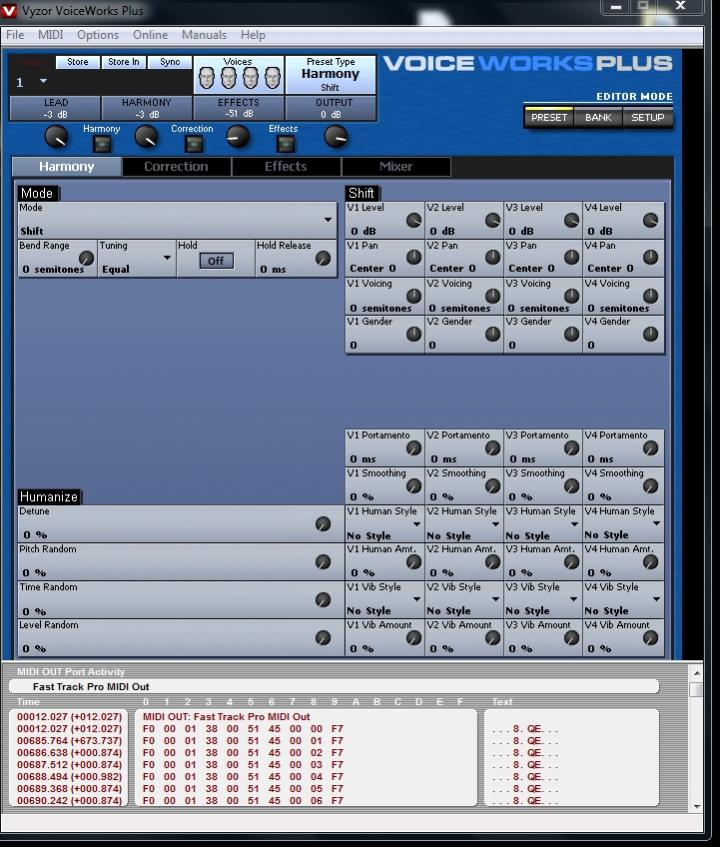Screen dimensions: 720x847
Task: Click the Store button
Action: (78, 62)
